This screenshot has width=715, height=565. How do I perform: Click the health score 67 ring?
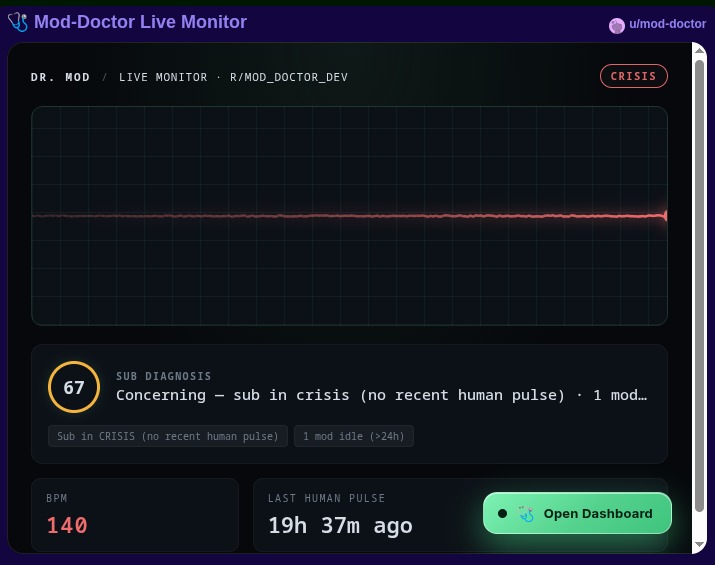74,387
